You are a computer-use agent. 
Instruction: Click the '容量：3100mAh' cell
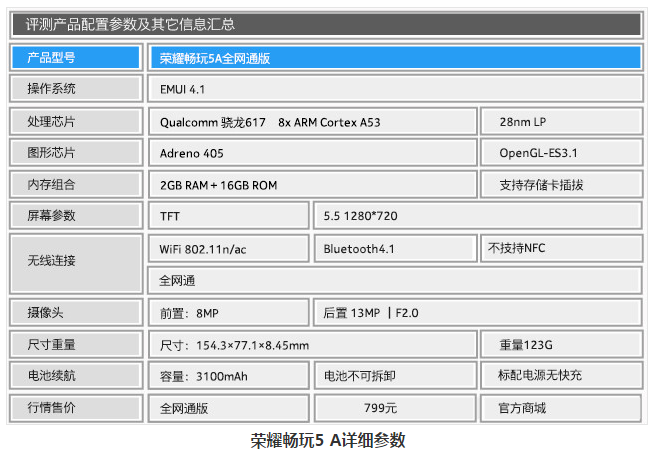point(228,376)
